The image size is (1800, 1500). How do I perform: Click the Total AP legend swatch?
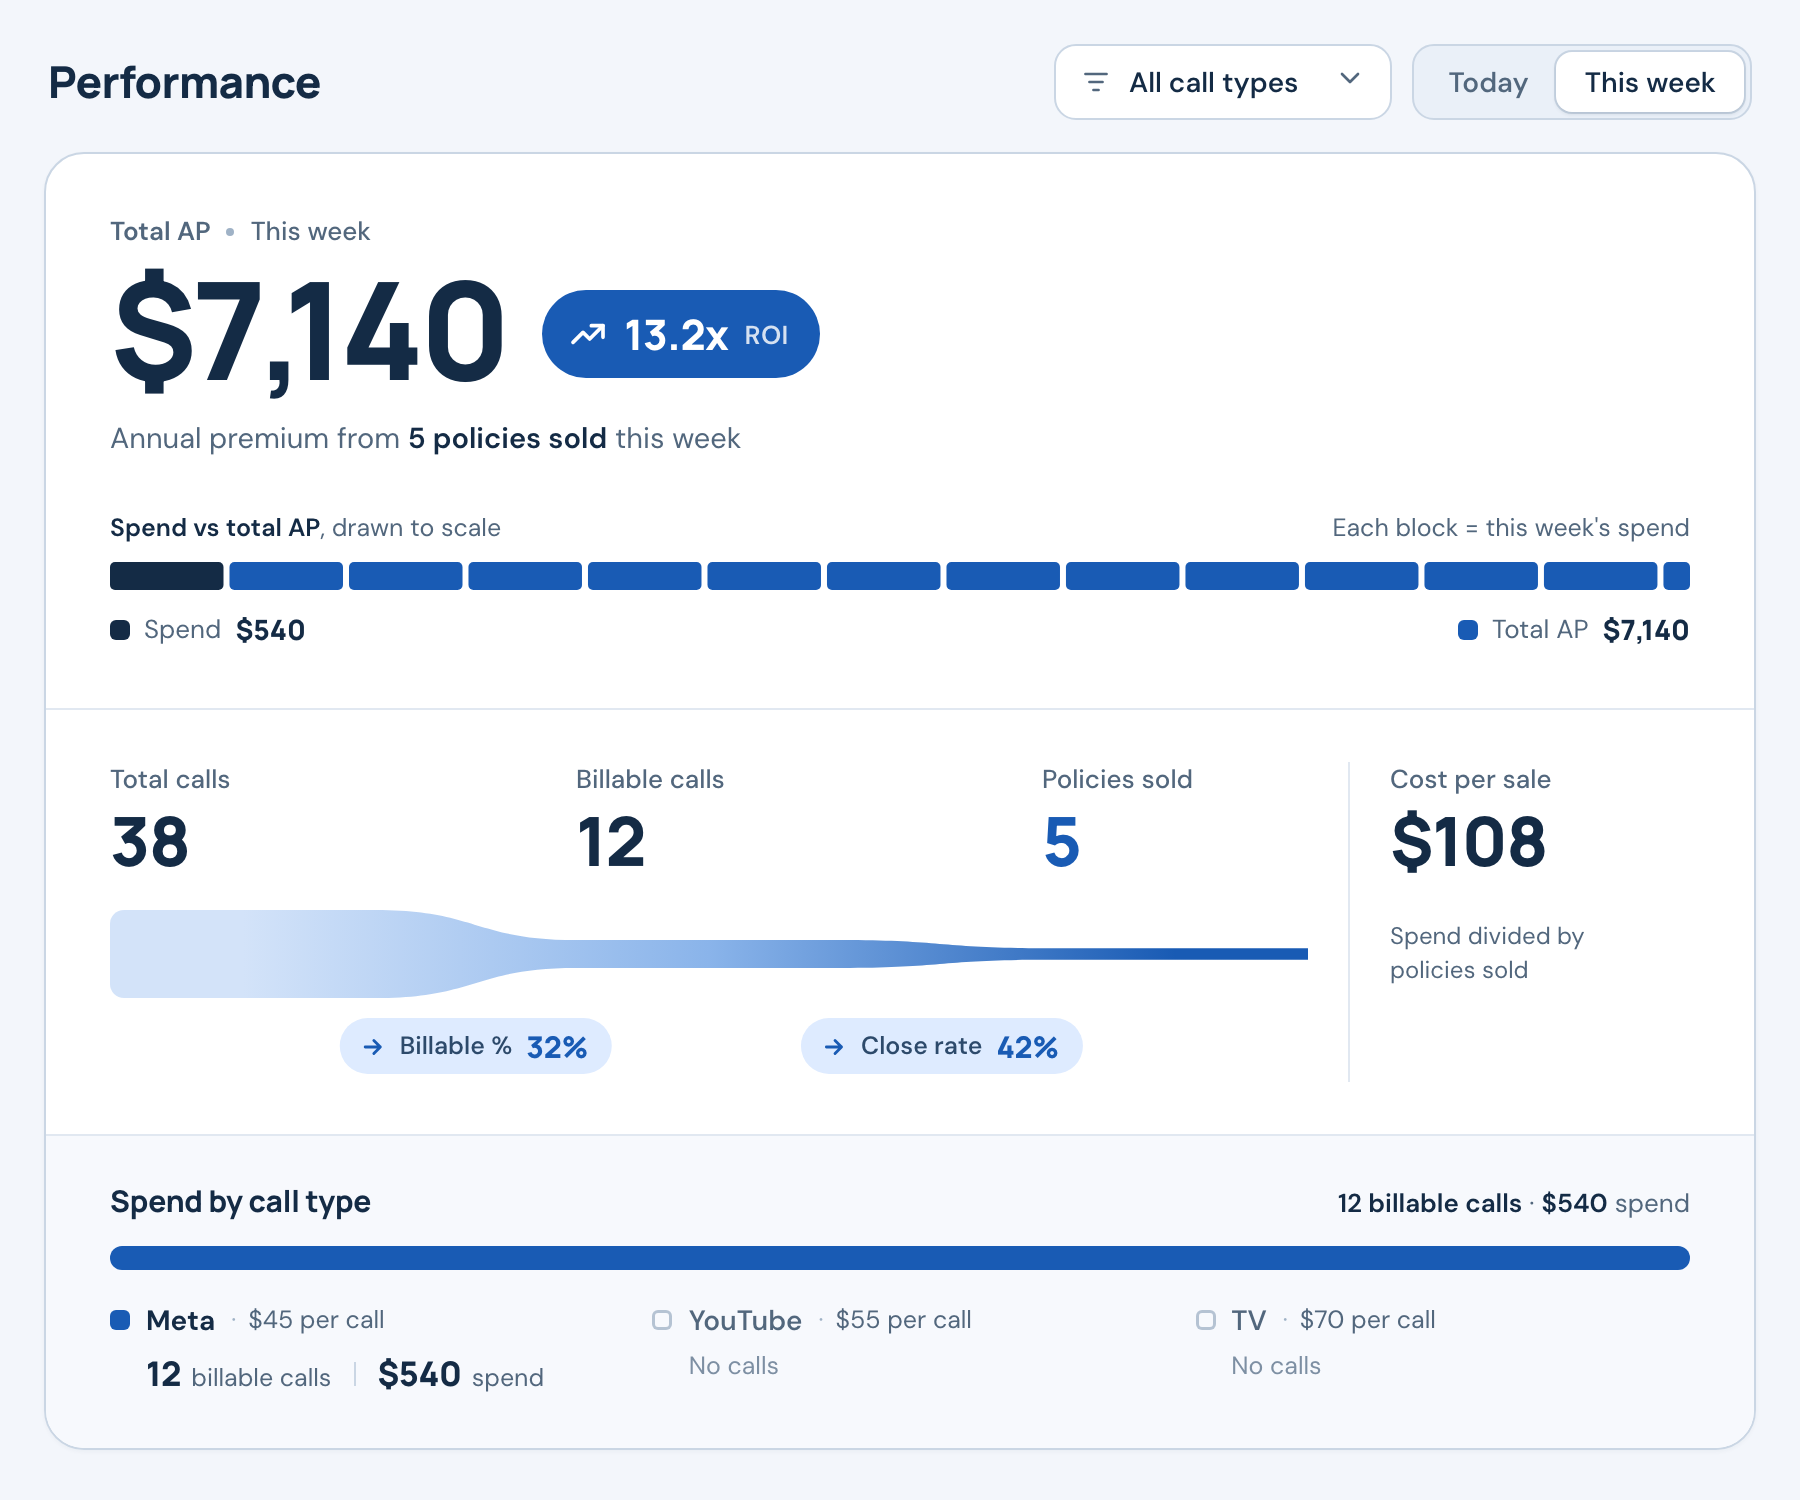(1468, 630)
